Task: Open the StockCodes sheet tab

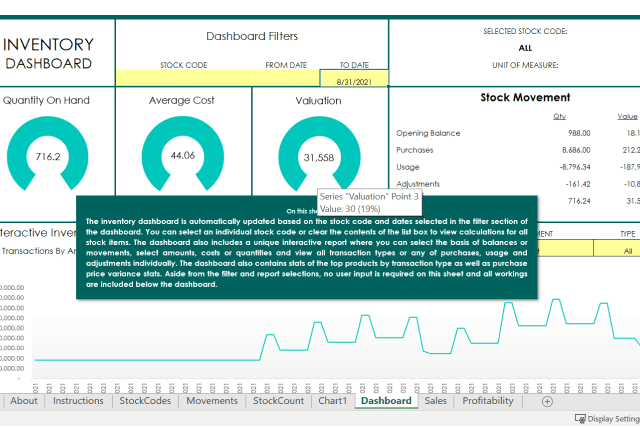Action: pyautogui.click(x=145, y=401)
